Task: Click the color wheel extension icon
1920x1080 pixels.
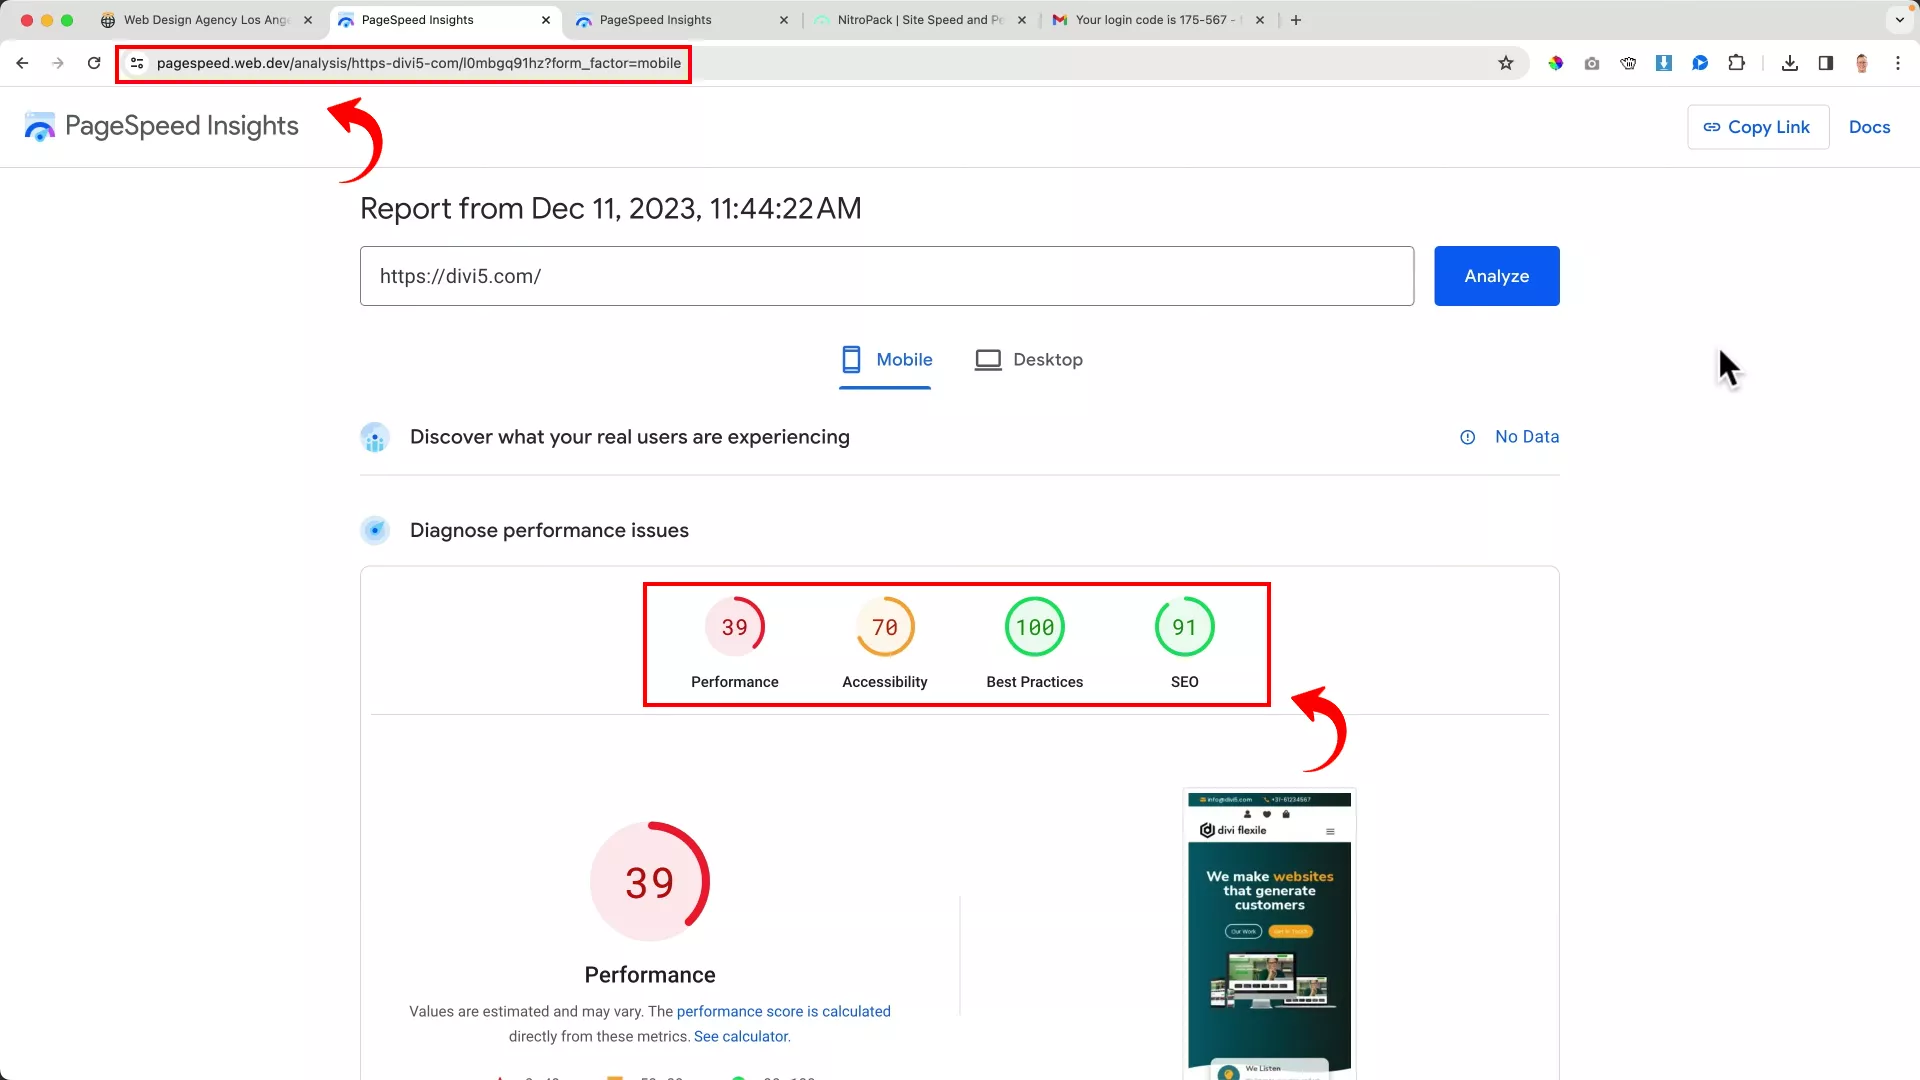Action: (x=1556, y=63)
